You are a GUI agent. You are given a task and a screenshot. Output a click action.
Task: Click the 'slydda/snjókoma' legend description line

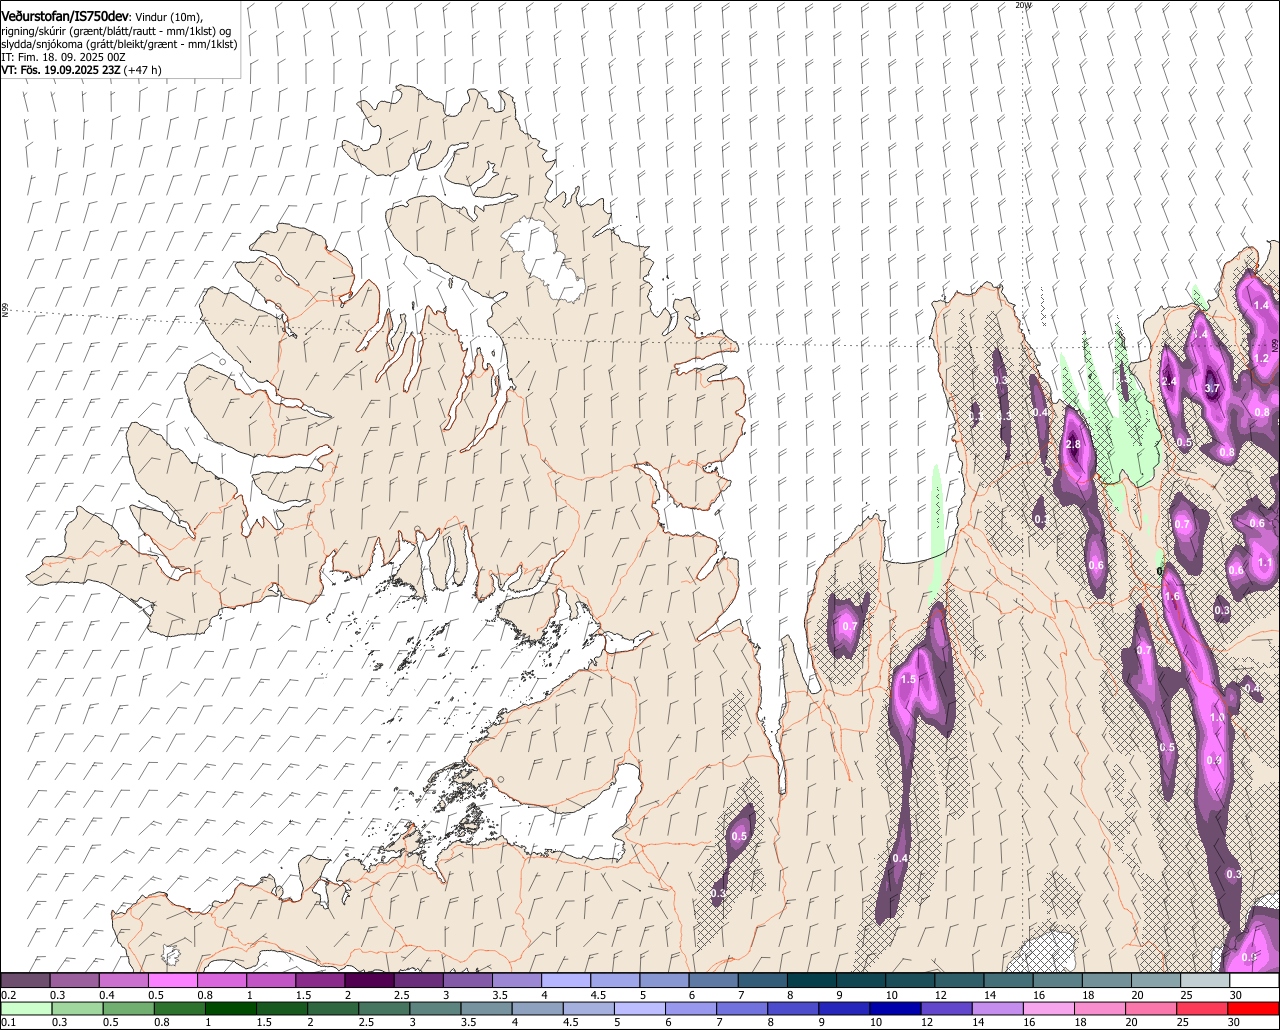pos(120,44)
